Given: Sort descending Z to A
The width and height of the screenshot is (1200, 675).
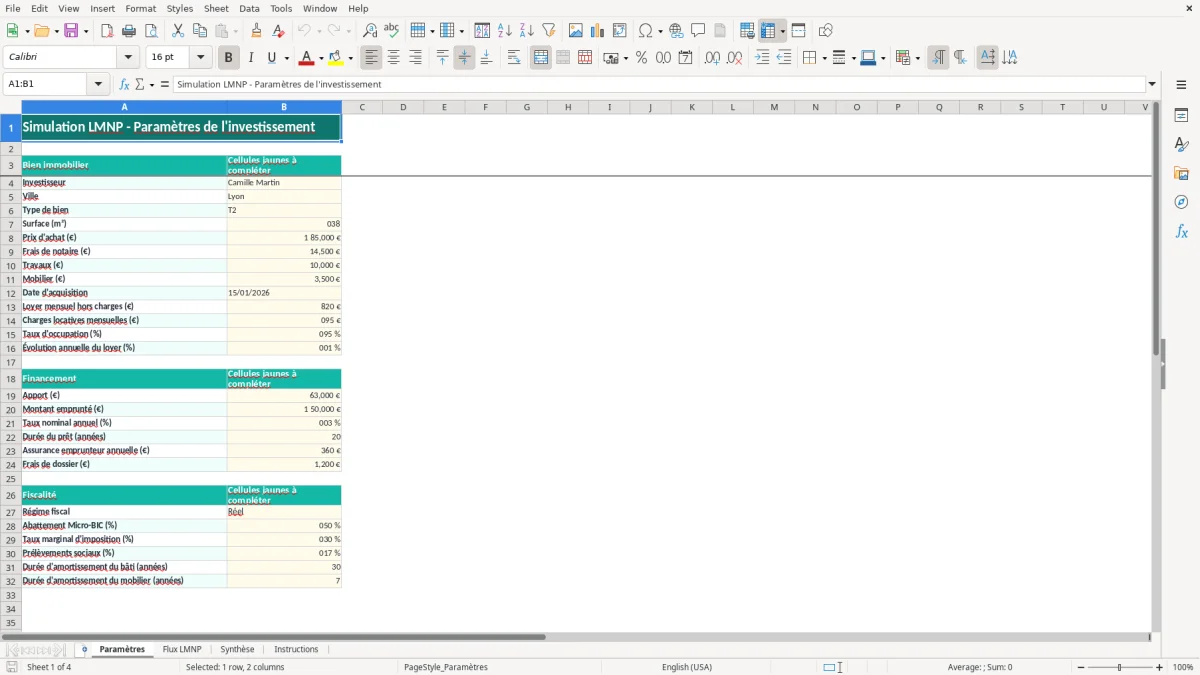Looking at the screenshot, I should pyautogui.click(x=526, y=31).
